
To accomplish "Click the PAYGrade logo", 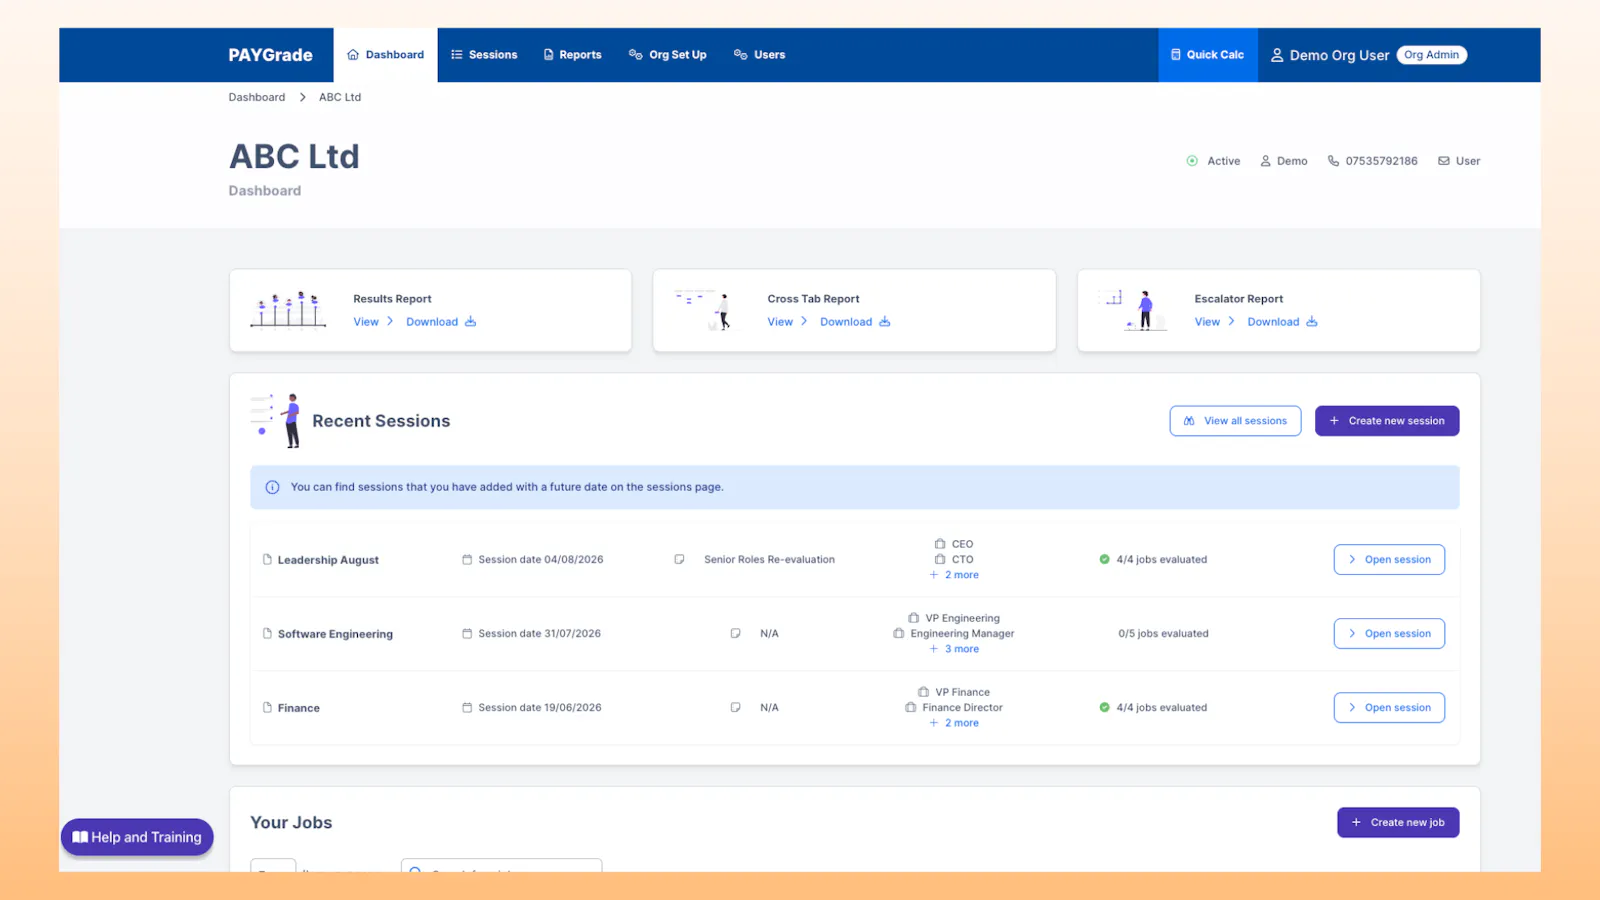I will pyautogui.click(x=270, y=55).
